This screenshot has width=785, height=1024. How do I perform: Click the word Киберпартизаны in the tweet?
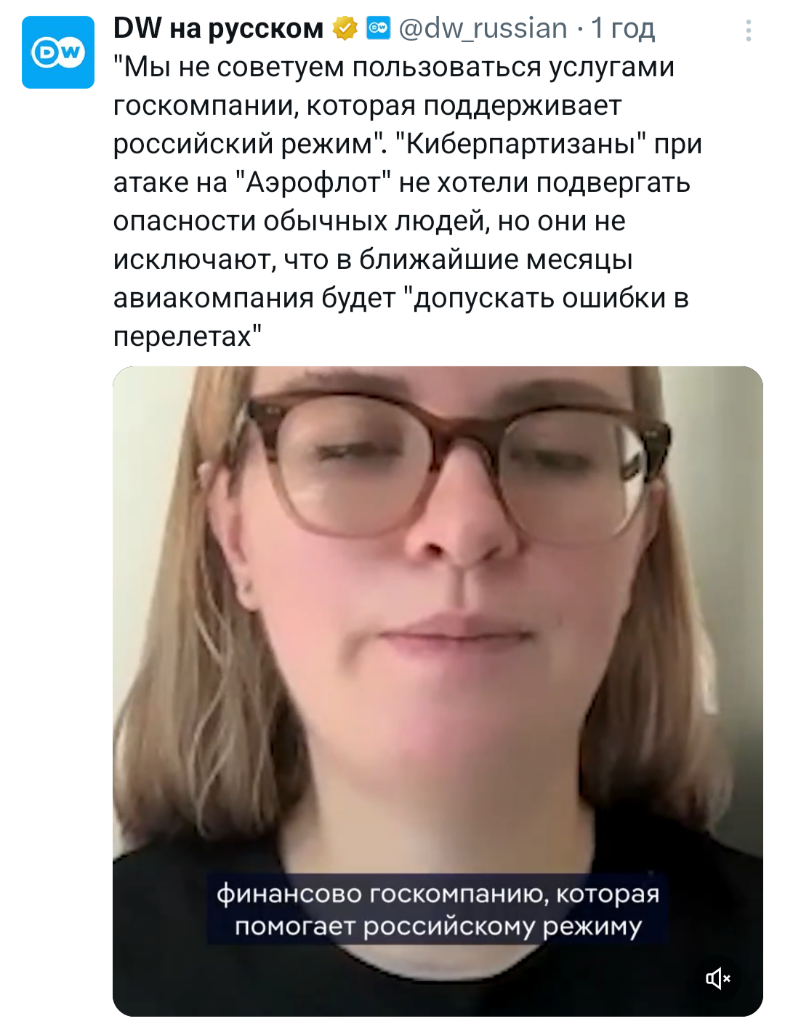(x=521, y=144)
